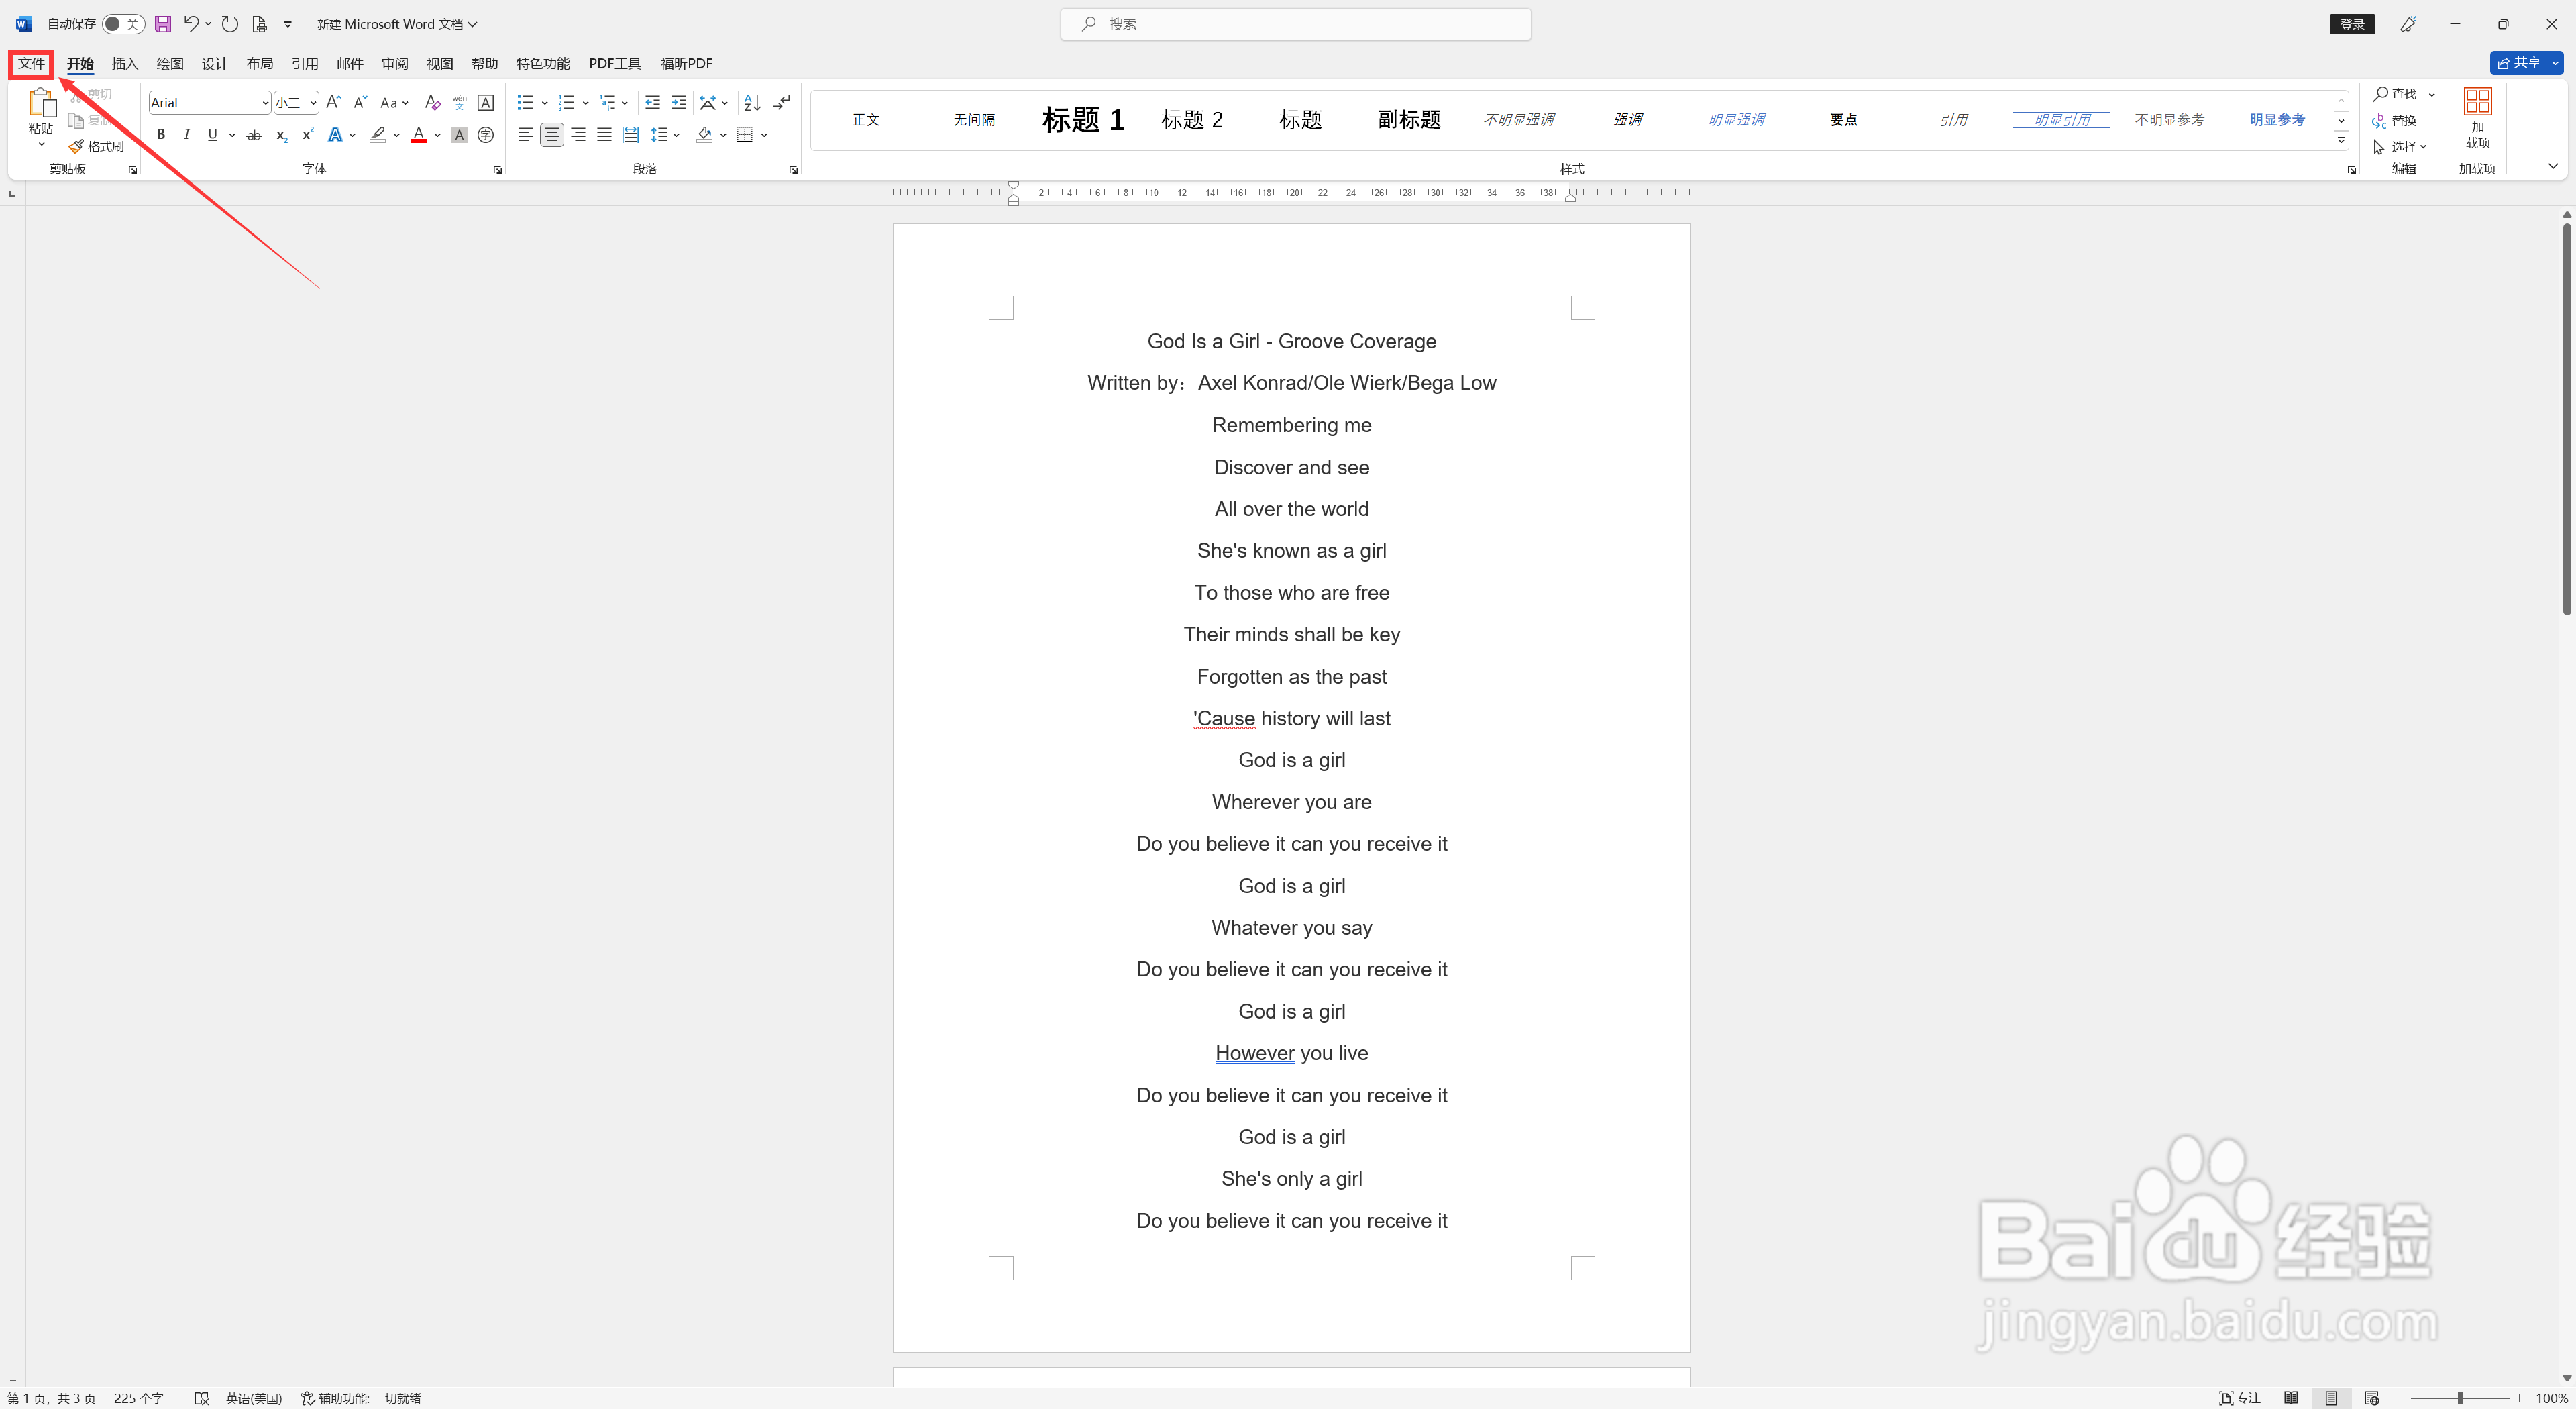Click decrease indent icon

[x=653, y=102]
